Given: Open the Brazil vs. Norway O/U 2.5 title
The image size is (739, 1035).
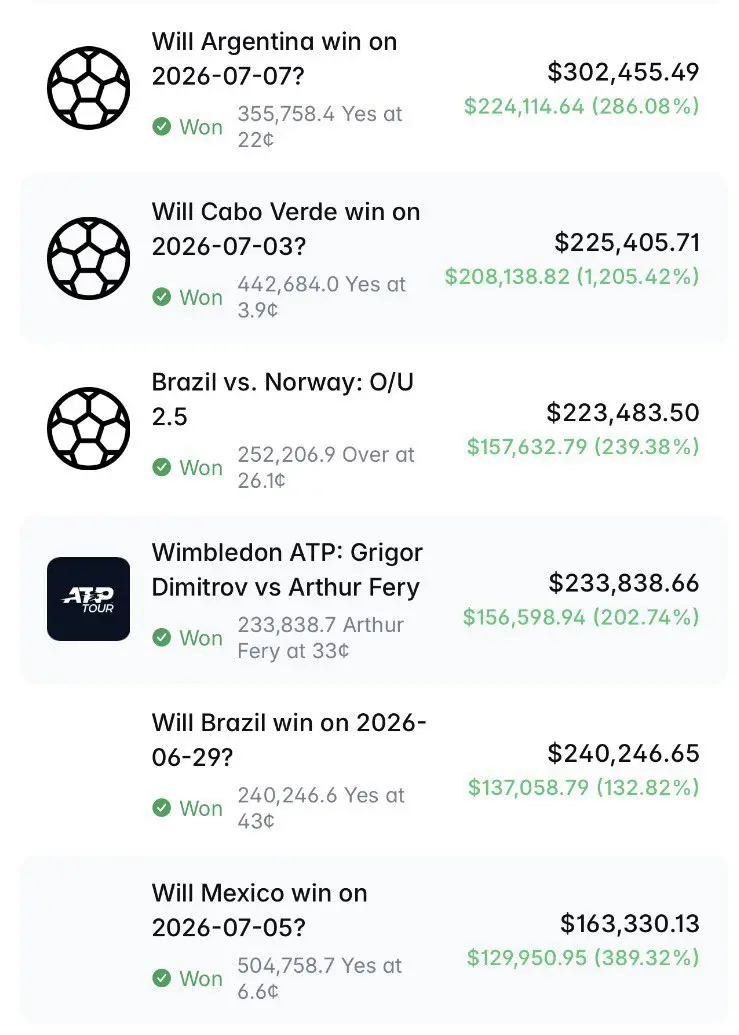Looking at the screenshot, I should point(282,399).
